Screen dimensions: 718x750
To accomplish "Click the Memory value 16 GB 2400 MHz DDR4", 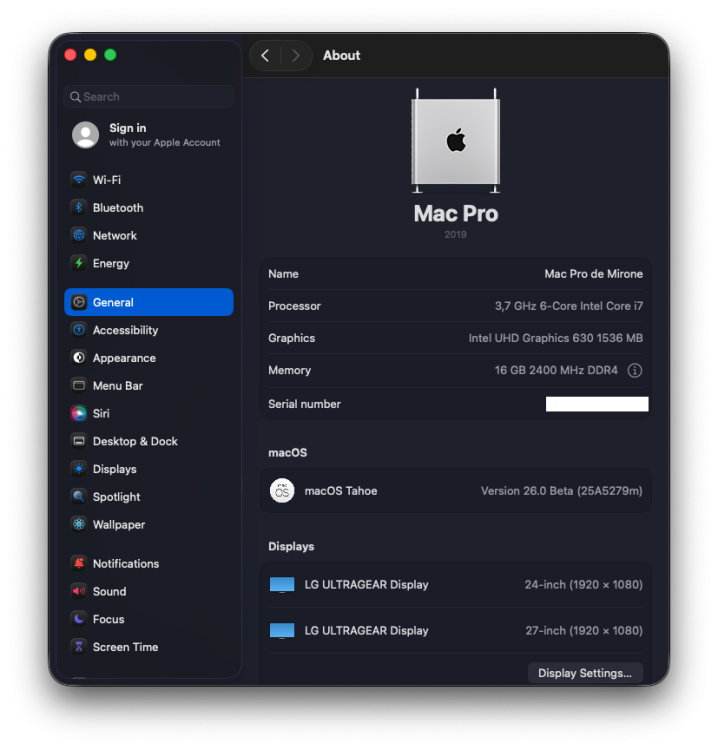I will tap(556, 370).
